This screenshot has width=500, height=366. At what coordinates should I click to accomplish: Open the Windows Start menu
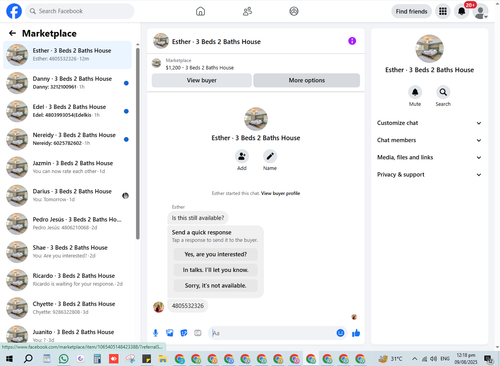pyautogui.click(x=9, y=359)
